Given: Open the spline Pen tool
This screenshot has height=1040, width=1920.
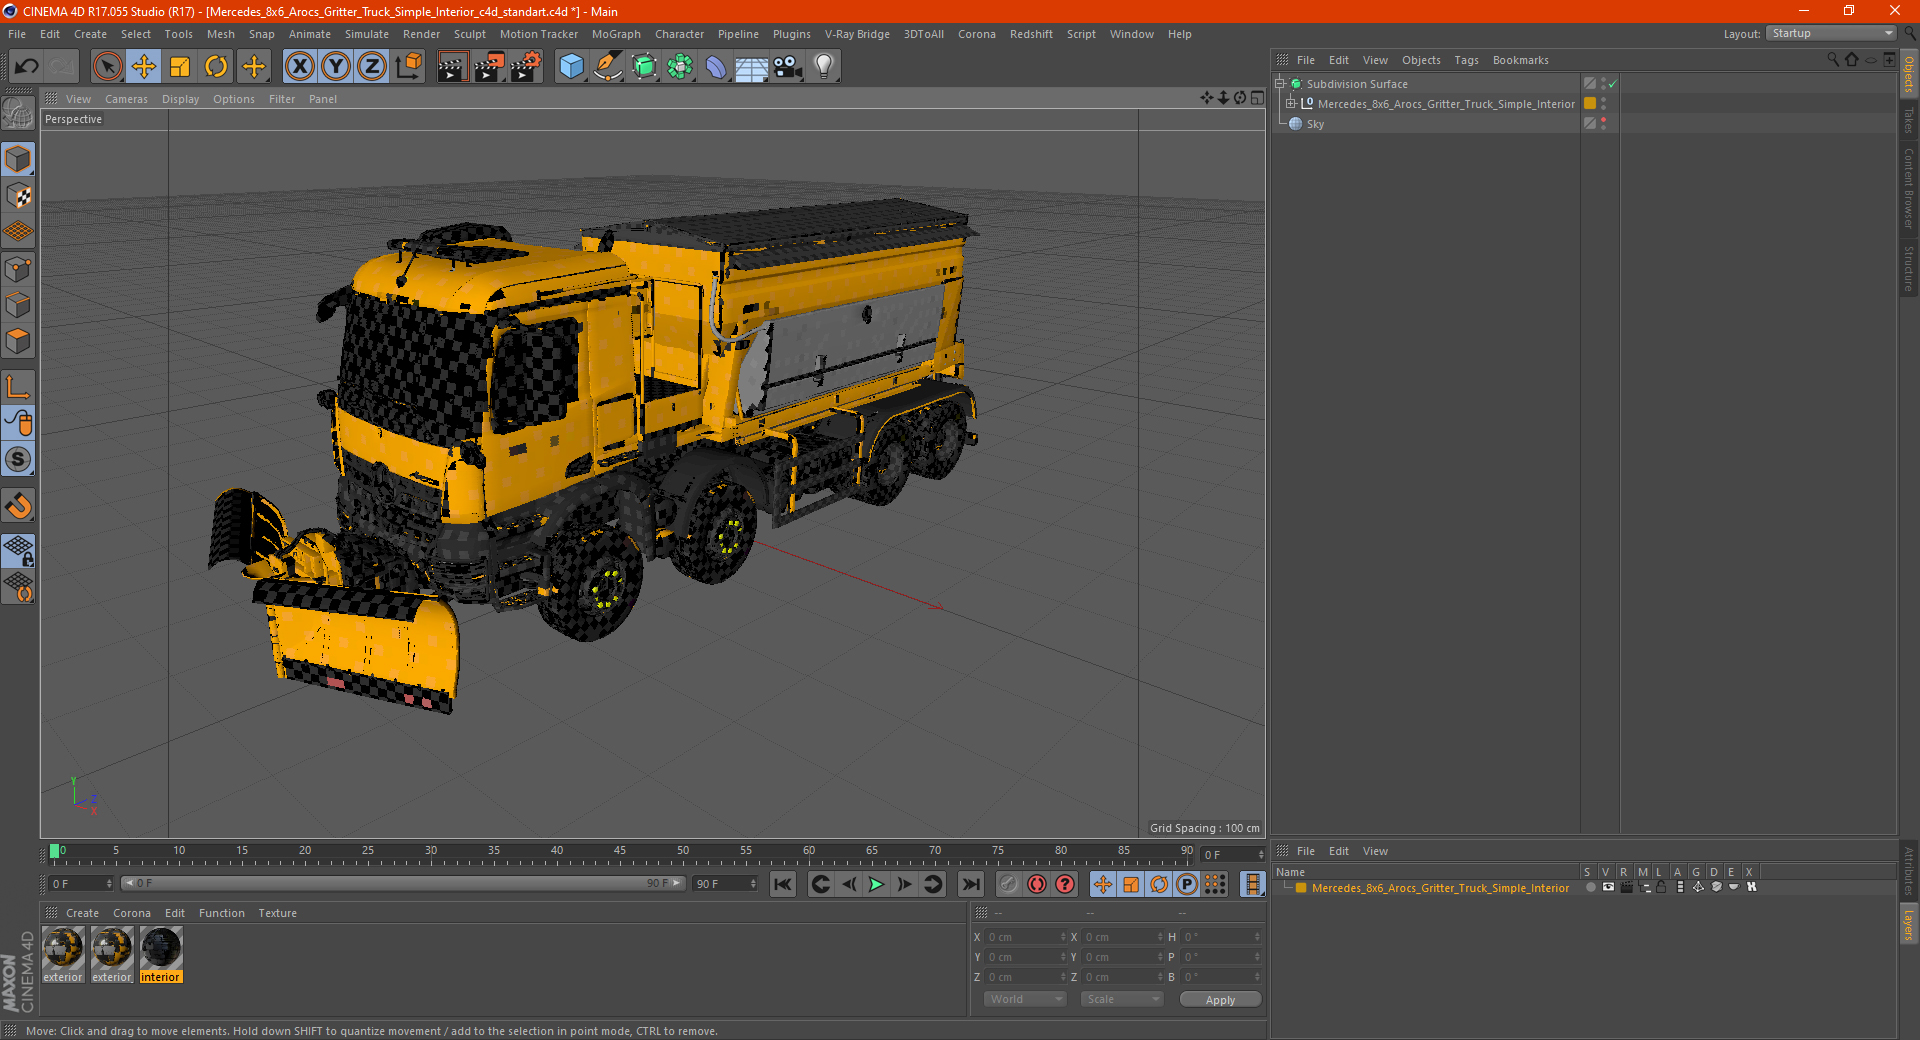Looking at the screenshot, I should pos(608,67).
